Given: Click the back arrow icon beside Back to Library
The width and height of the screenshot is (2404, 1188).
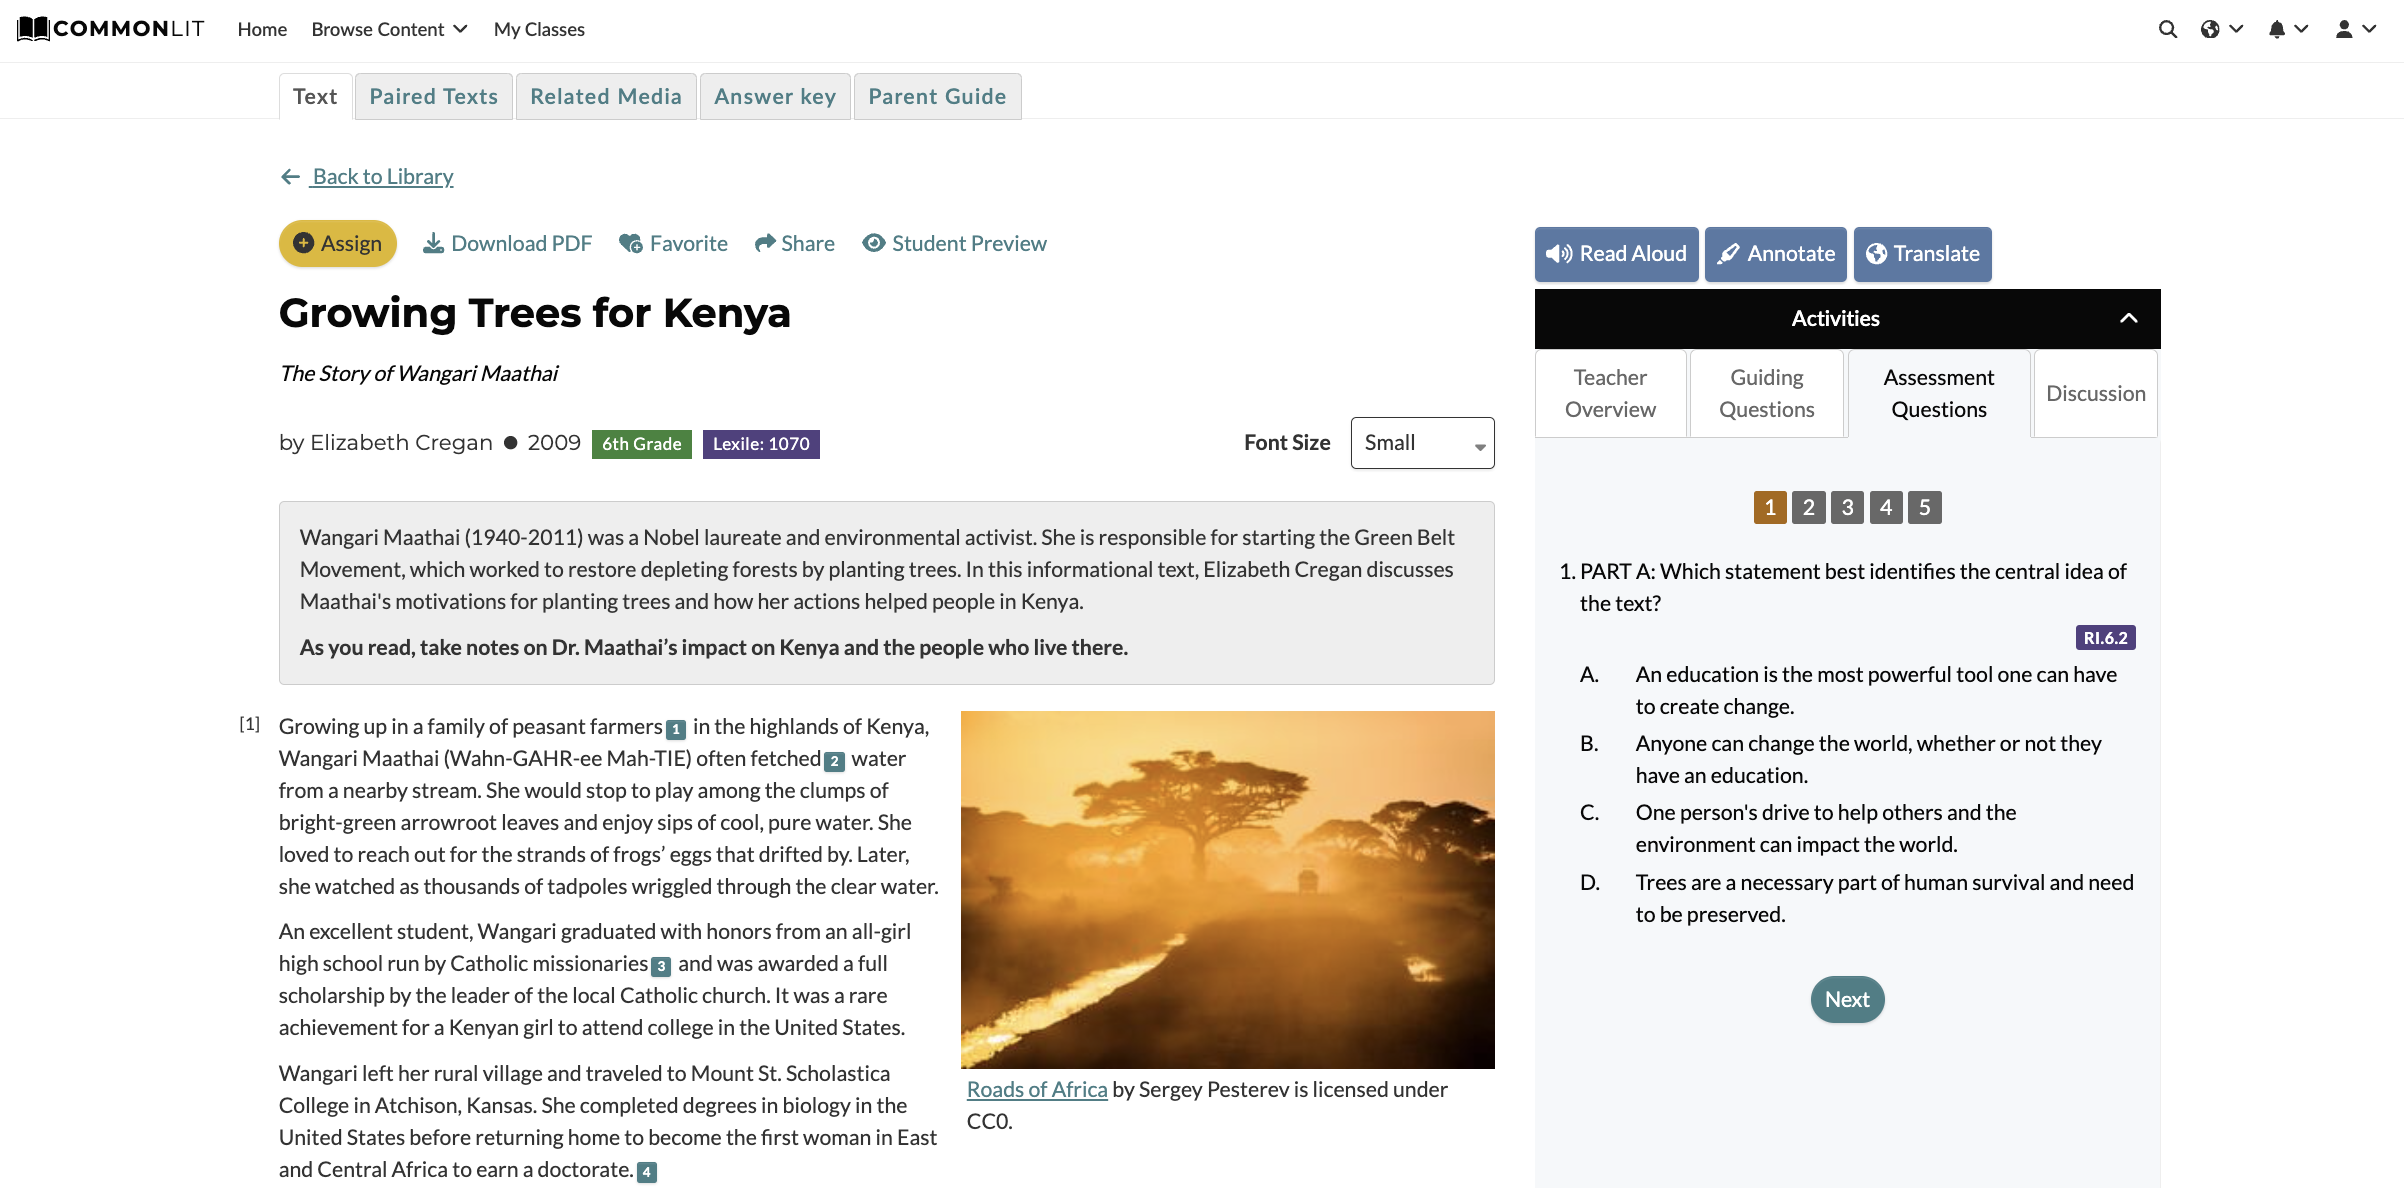Looking at the screenshot, I should [290, 177].
